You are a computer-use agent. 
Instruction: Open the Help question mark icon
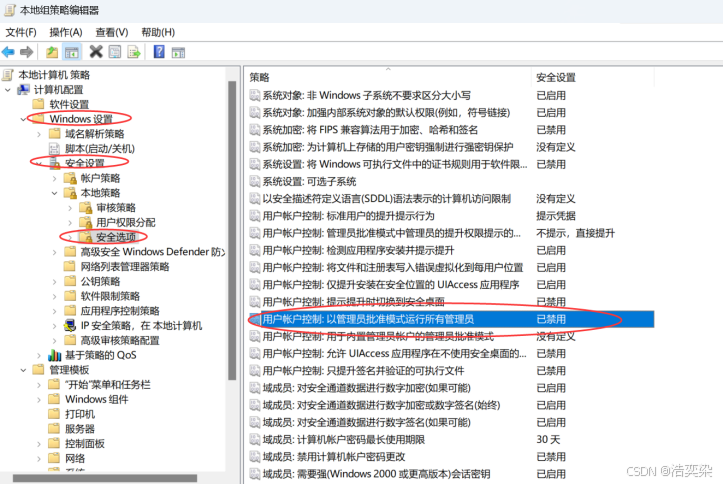click(x=159, y=52)
